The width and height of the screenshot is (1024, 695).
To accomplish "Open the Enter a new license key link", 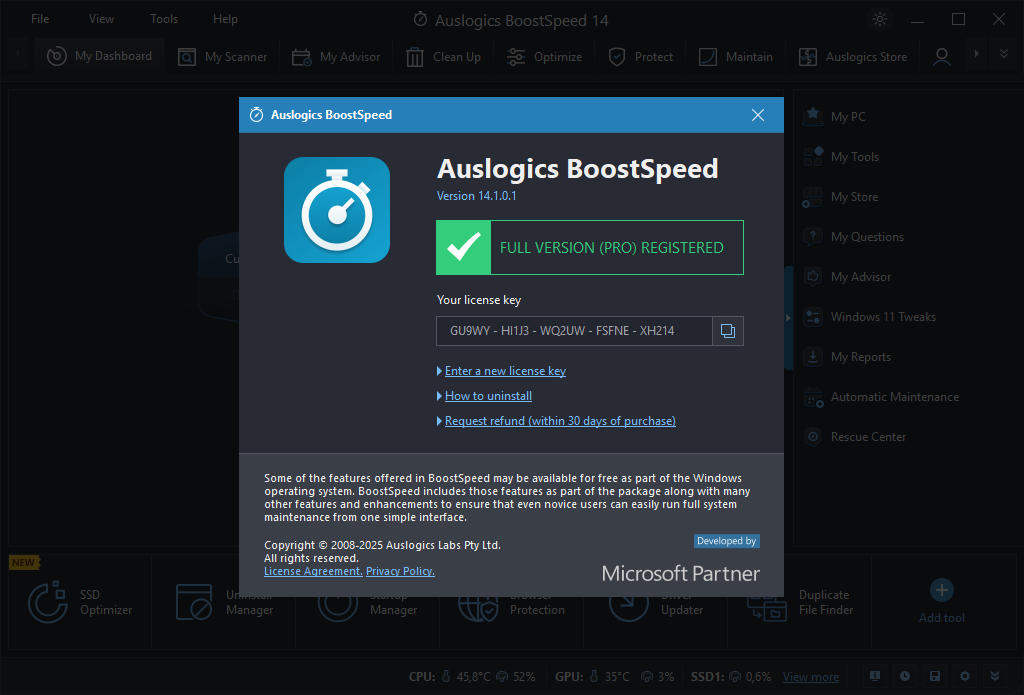I will pyautogui.click(x=505, y=371).
